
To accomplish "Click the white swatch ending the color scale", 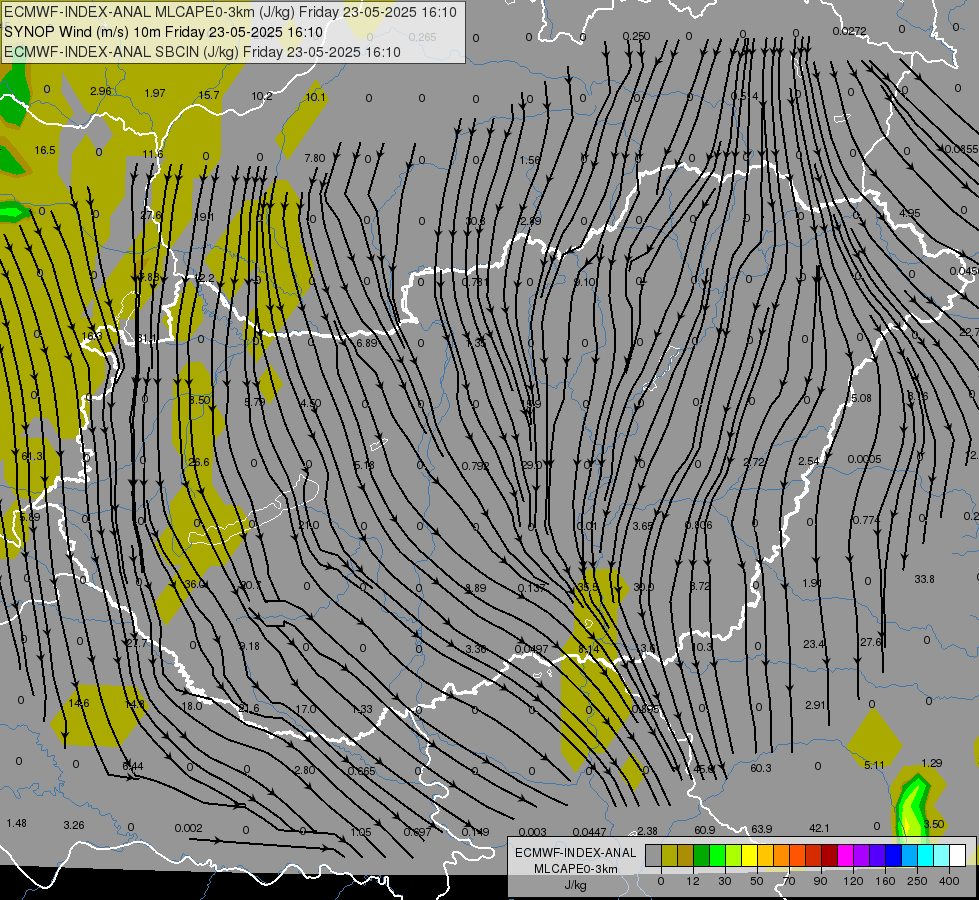I will tap(958, 855).
